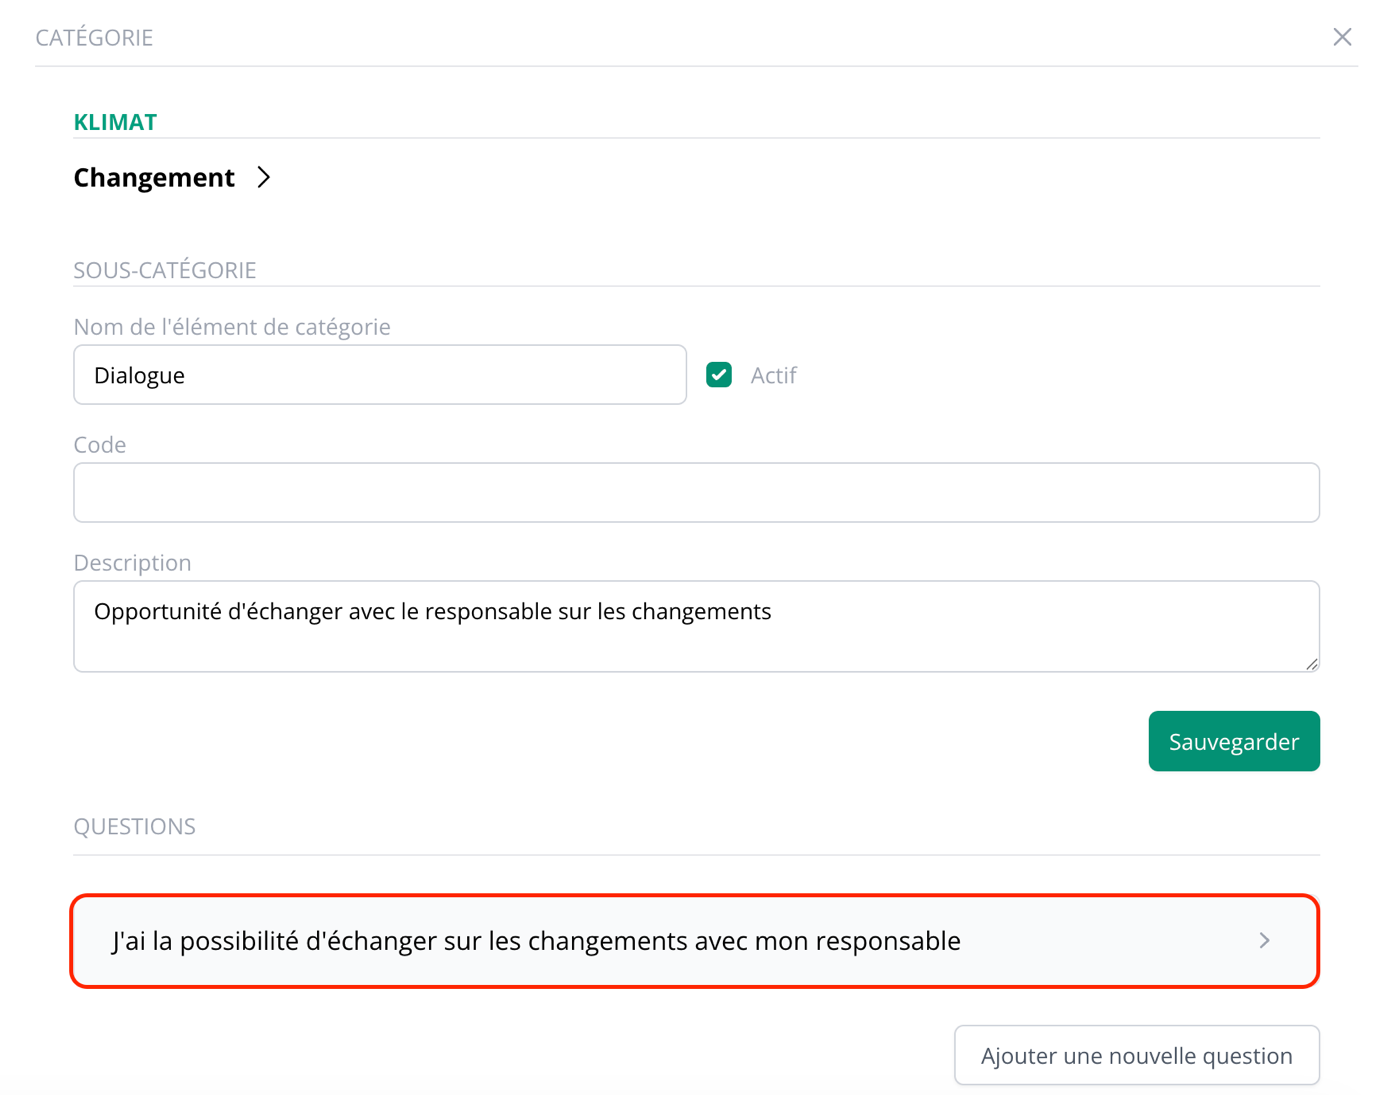Select the Description text area
Viewport: 1384px width, 1095px height.
(696, 625)
